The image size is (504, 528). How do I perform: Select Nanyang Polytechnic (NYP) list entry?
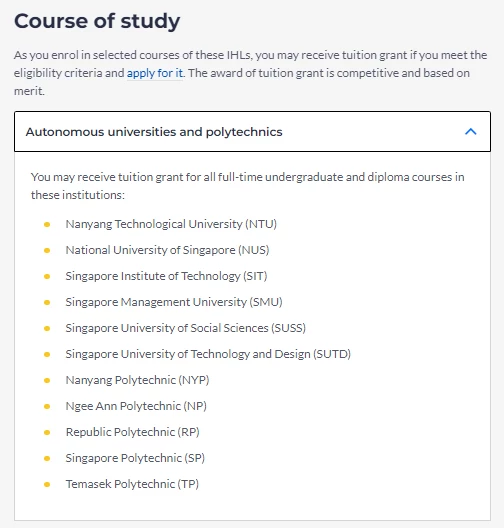(137, 380)
